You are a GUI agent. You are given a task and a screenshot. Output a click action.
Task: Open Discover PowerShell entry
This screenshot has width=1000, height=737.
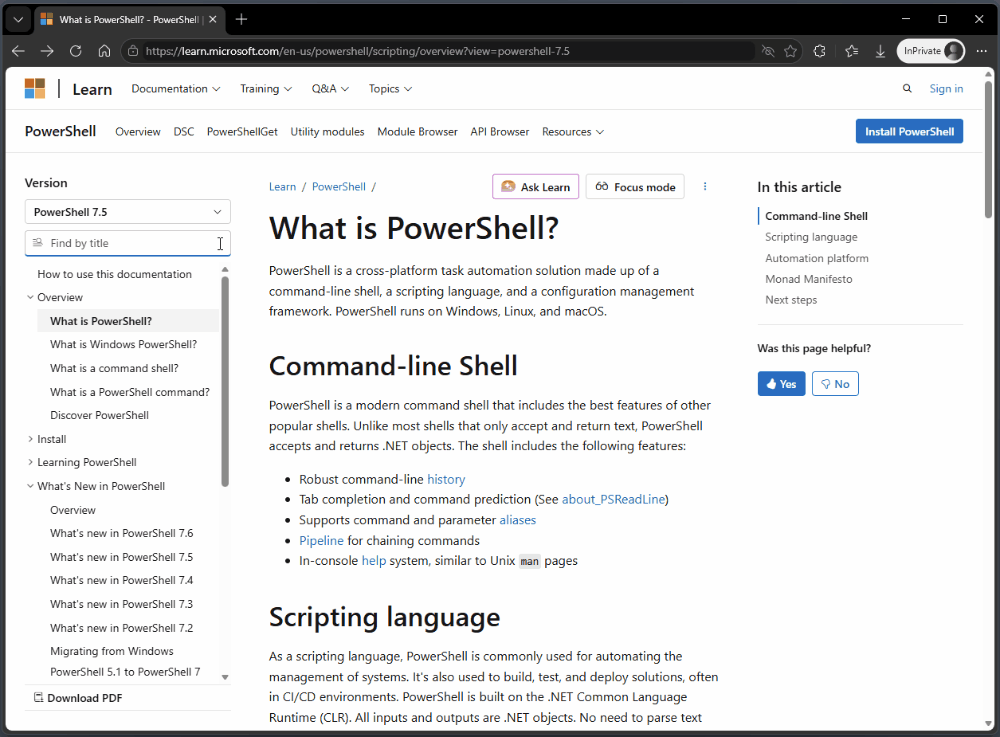click(99, 415)
